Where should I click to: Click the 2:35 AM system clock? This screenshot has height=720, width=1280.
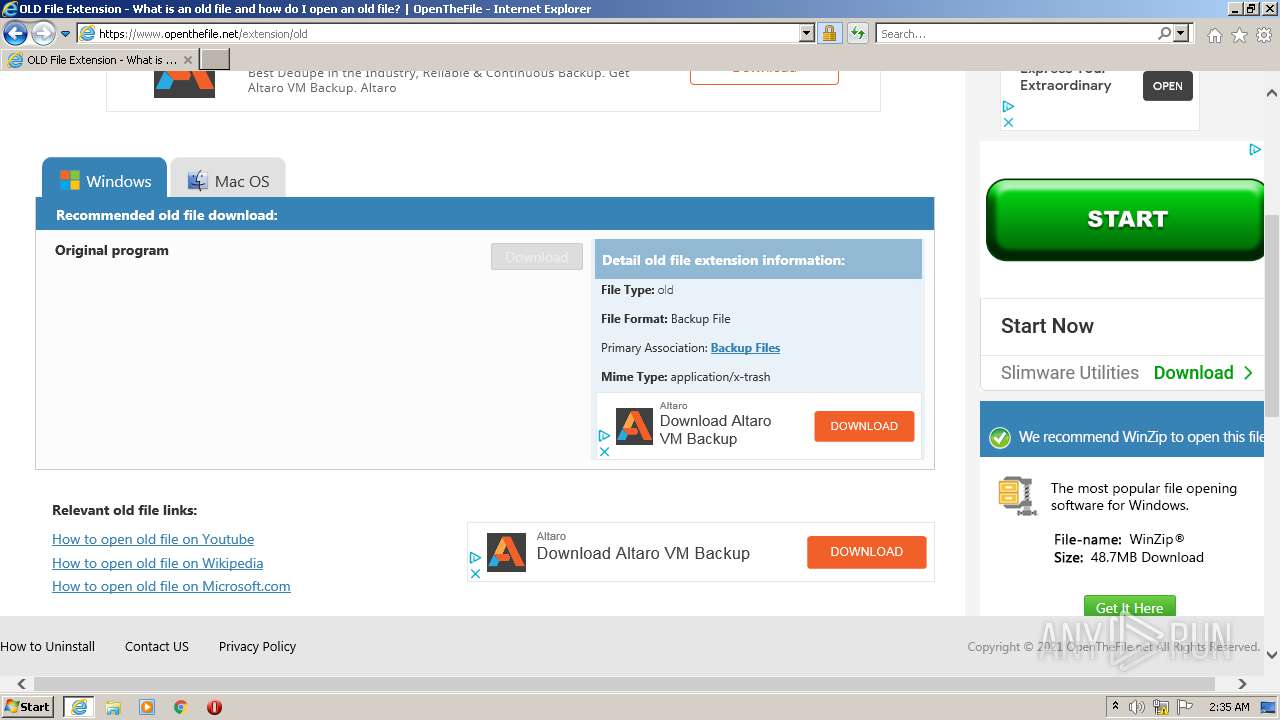[x=1229, y=707]
